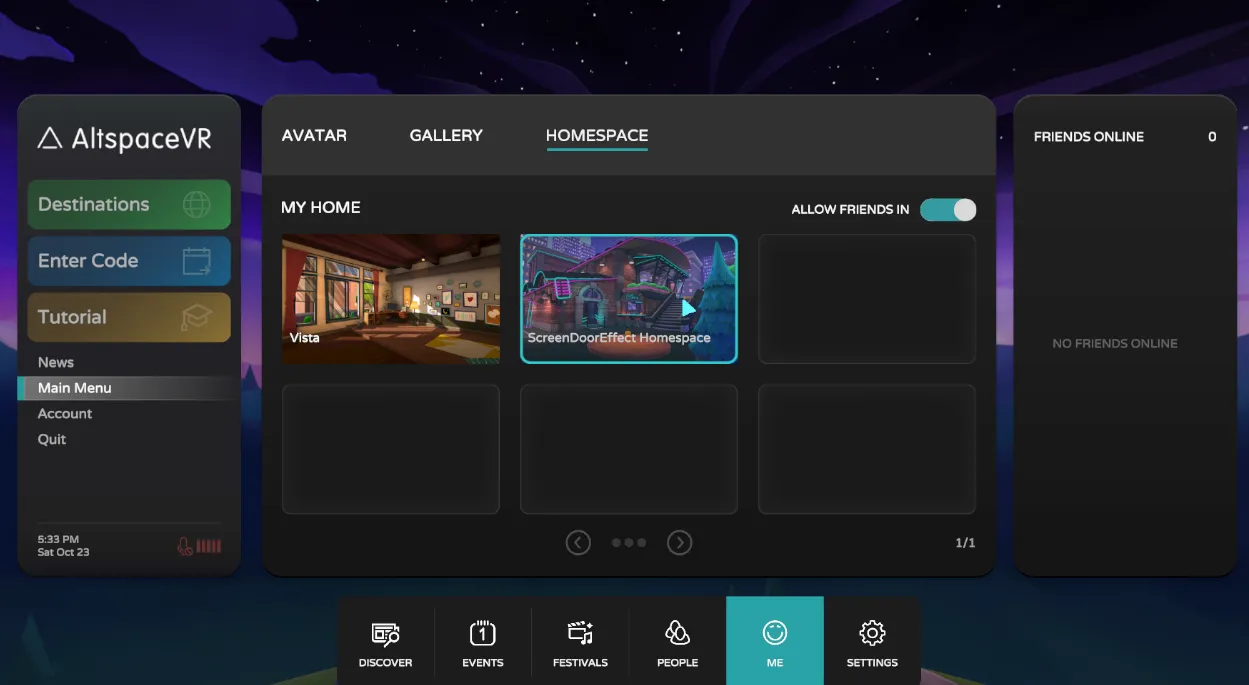Click the muted microphone status icon
The width and height of the screenshot is (1249, 685).
click(x=185, y=546)
